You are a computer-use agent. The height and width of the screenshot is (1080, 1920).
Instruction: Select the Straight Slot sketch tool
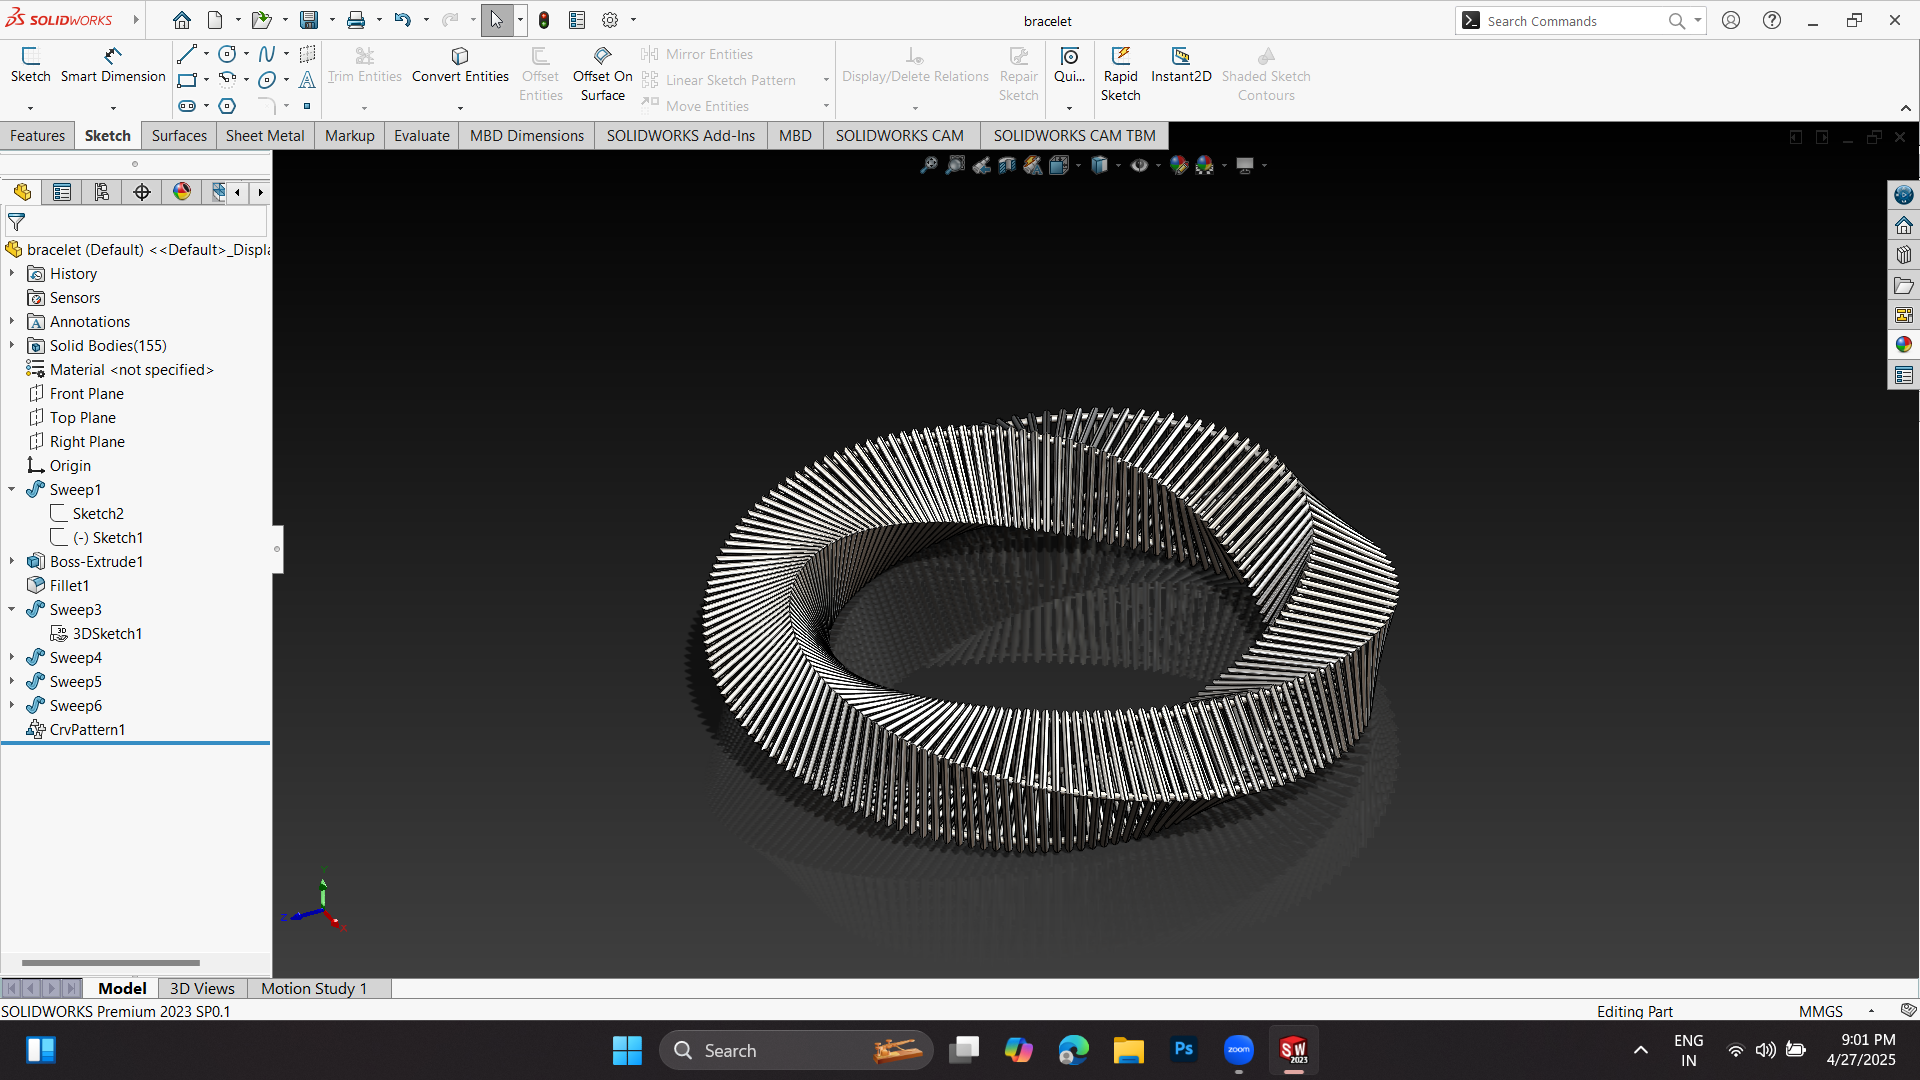(187, 106)
